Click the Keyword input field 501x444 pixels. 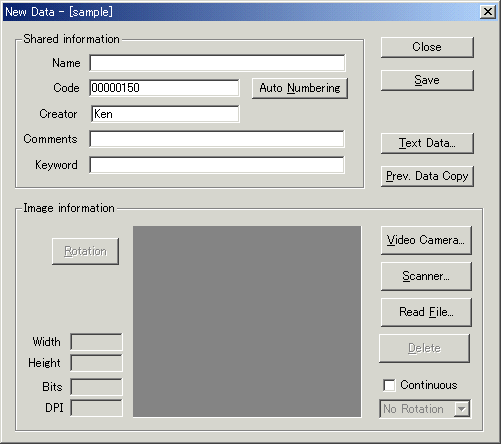(217, 165)
